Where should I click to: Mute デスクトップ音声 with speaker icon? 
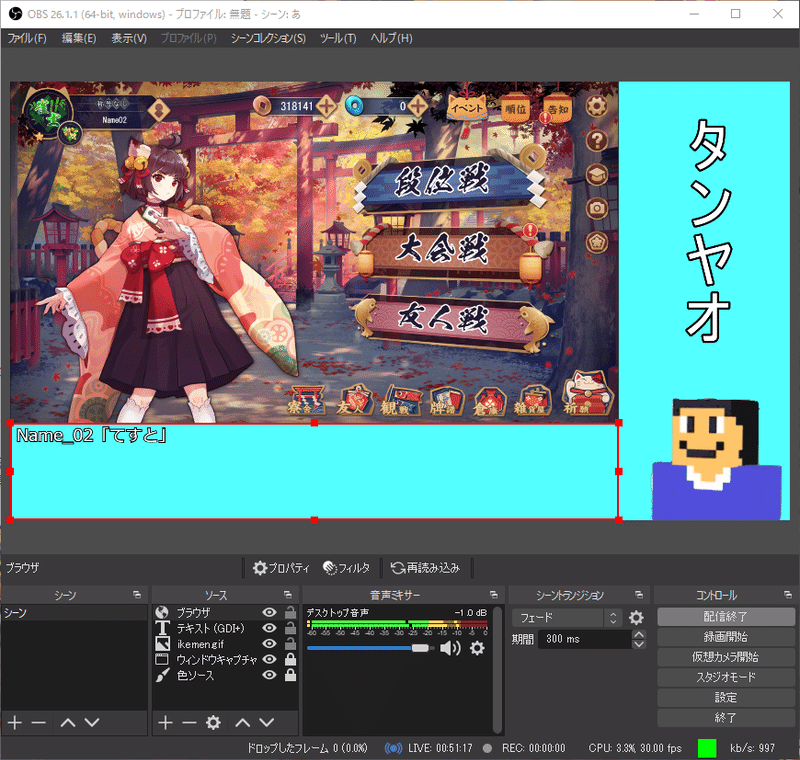(x=450, y=648)
